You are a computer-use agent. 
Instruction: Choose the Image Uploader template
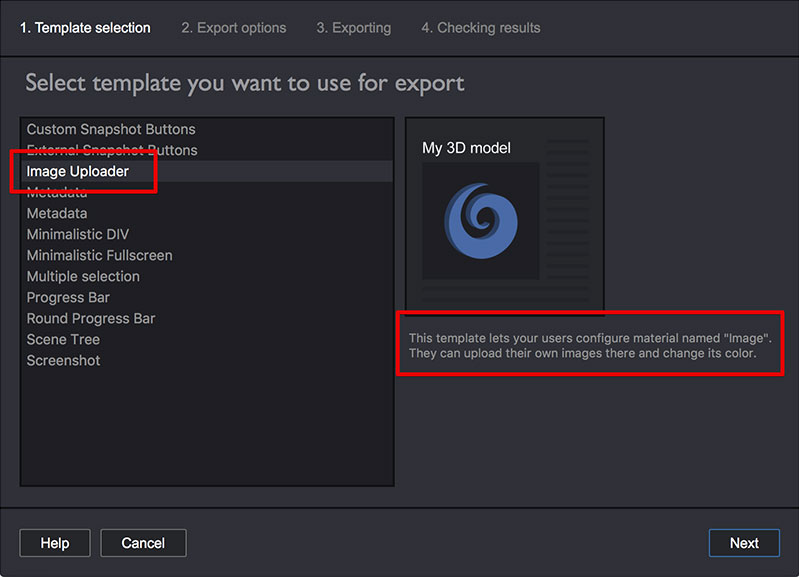coord(207,171)
